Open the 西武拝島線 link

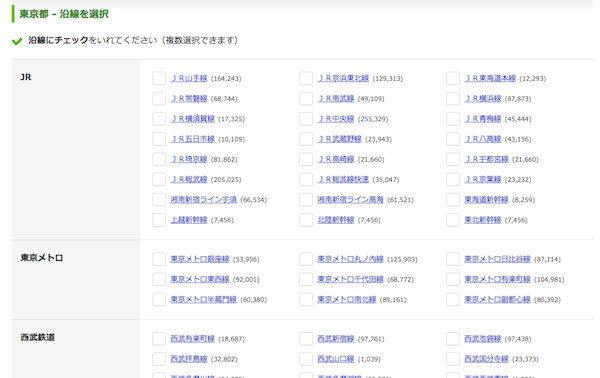(x=189, y=359)
